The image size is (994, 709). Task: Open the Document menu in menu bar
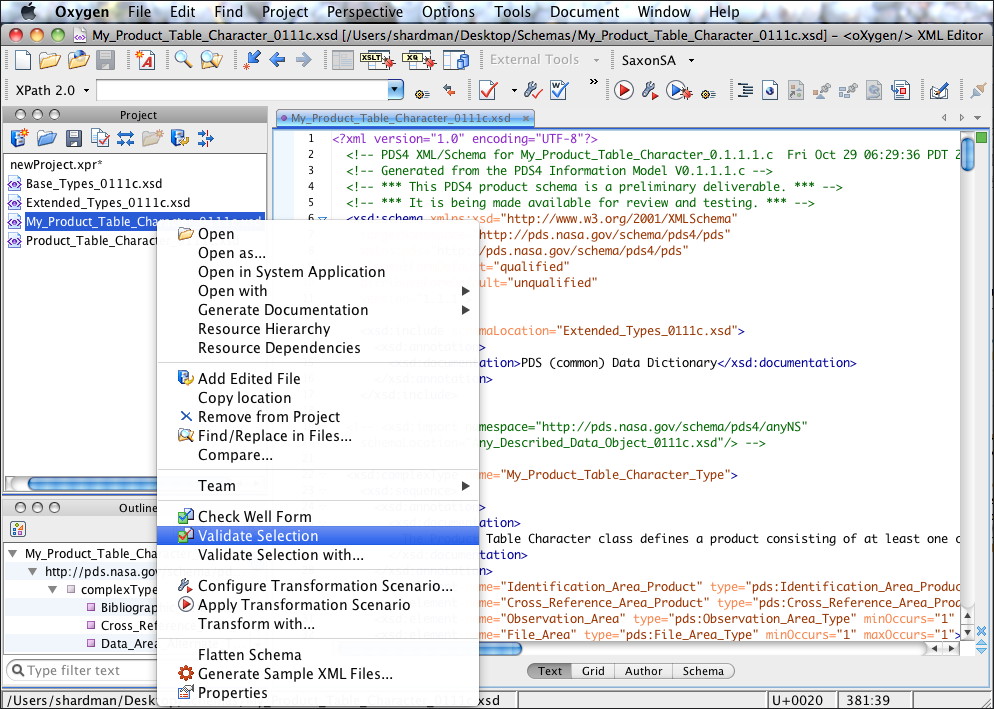click(x=584, y=12)
